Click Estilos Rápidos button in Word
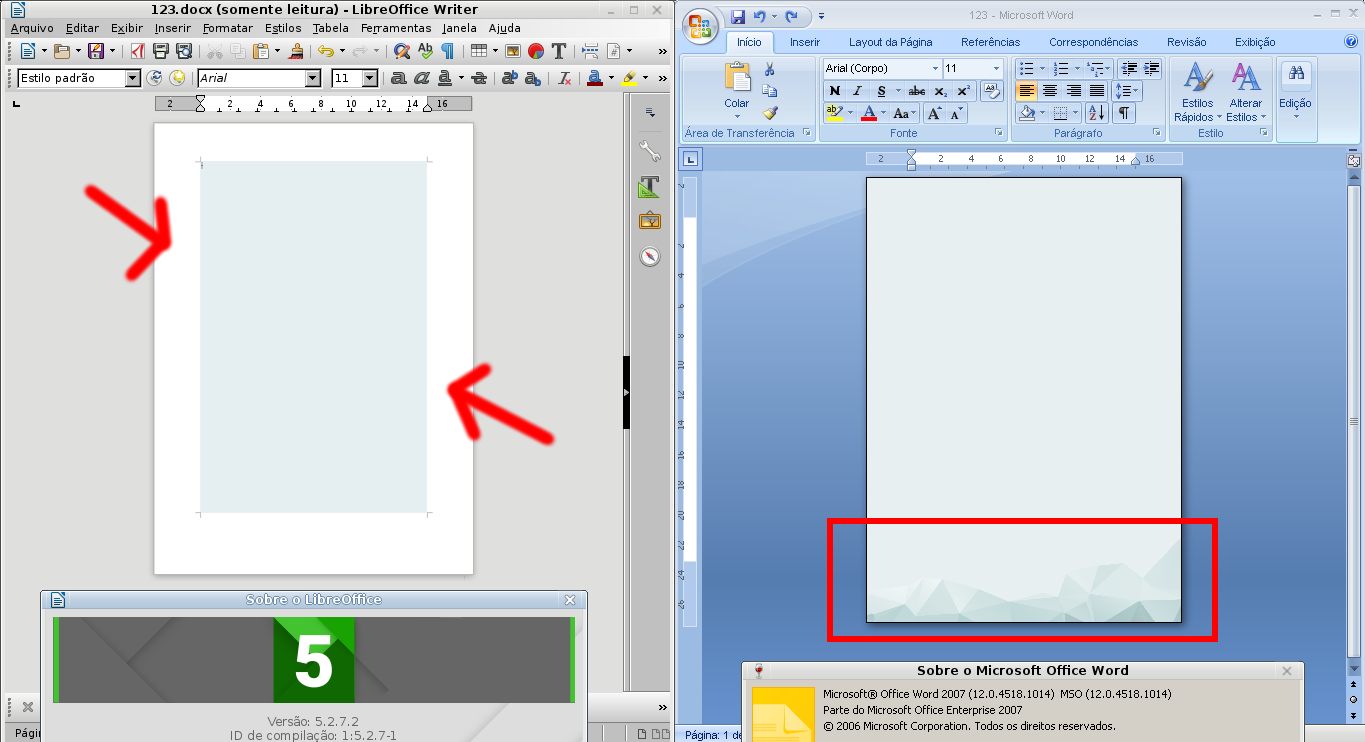1365x742 pixels. (x=1198, y=92)
